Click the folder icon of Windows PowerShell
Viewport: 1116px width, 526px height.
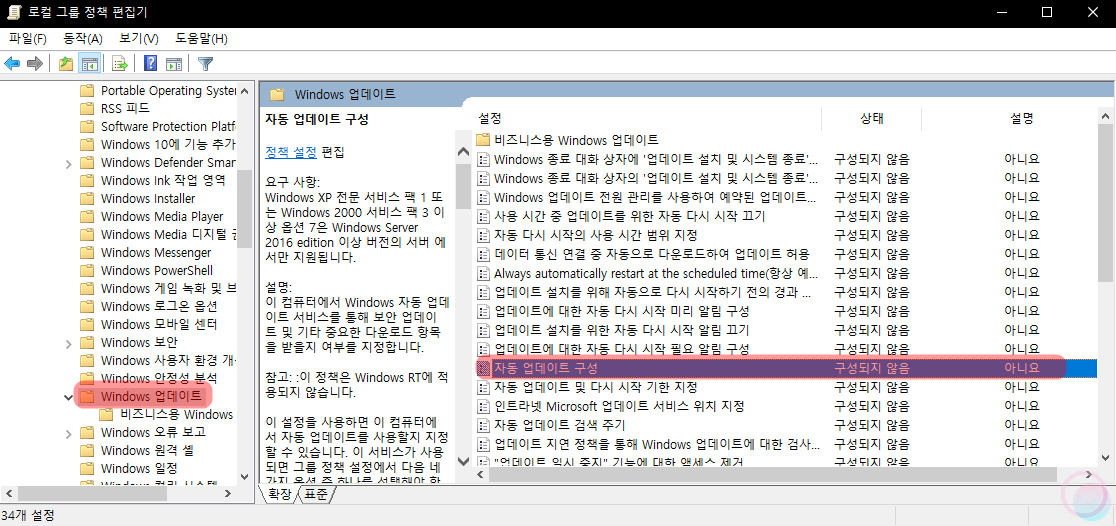point(87,270)
